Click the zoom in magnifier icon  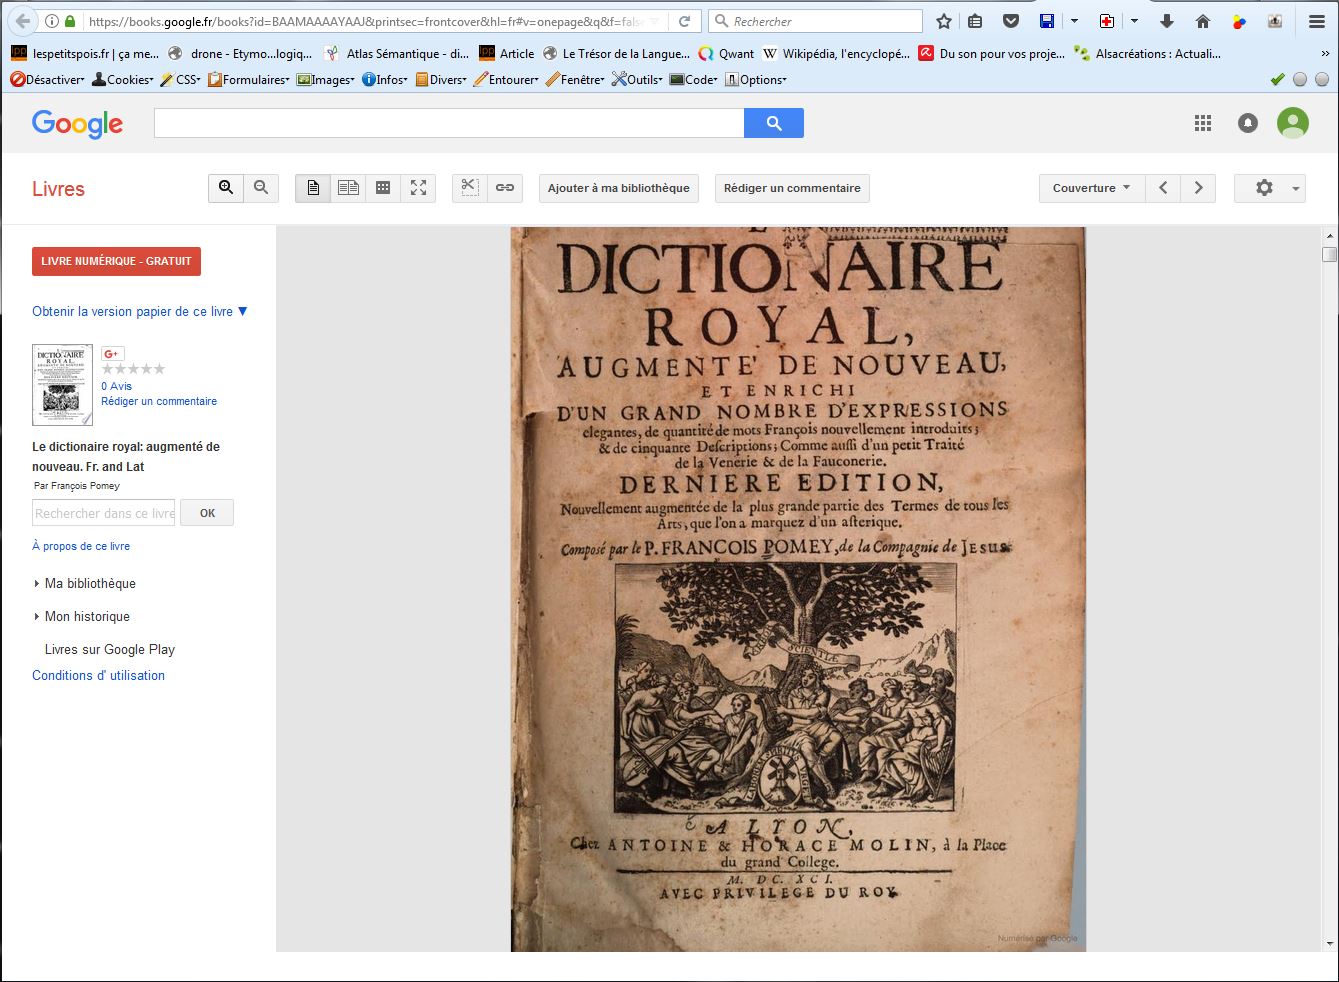[226, 188]
